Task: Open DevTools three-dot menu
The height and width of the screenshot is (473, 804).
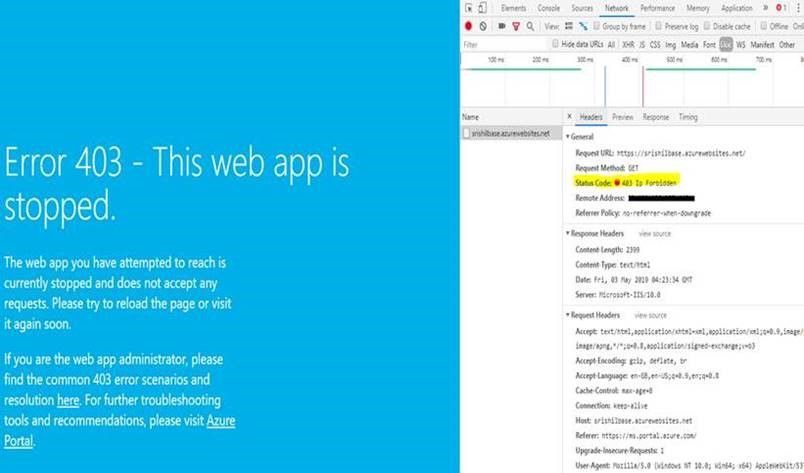Action: pyautogui.click(x=798, y=8)
